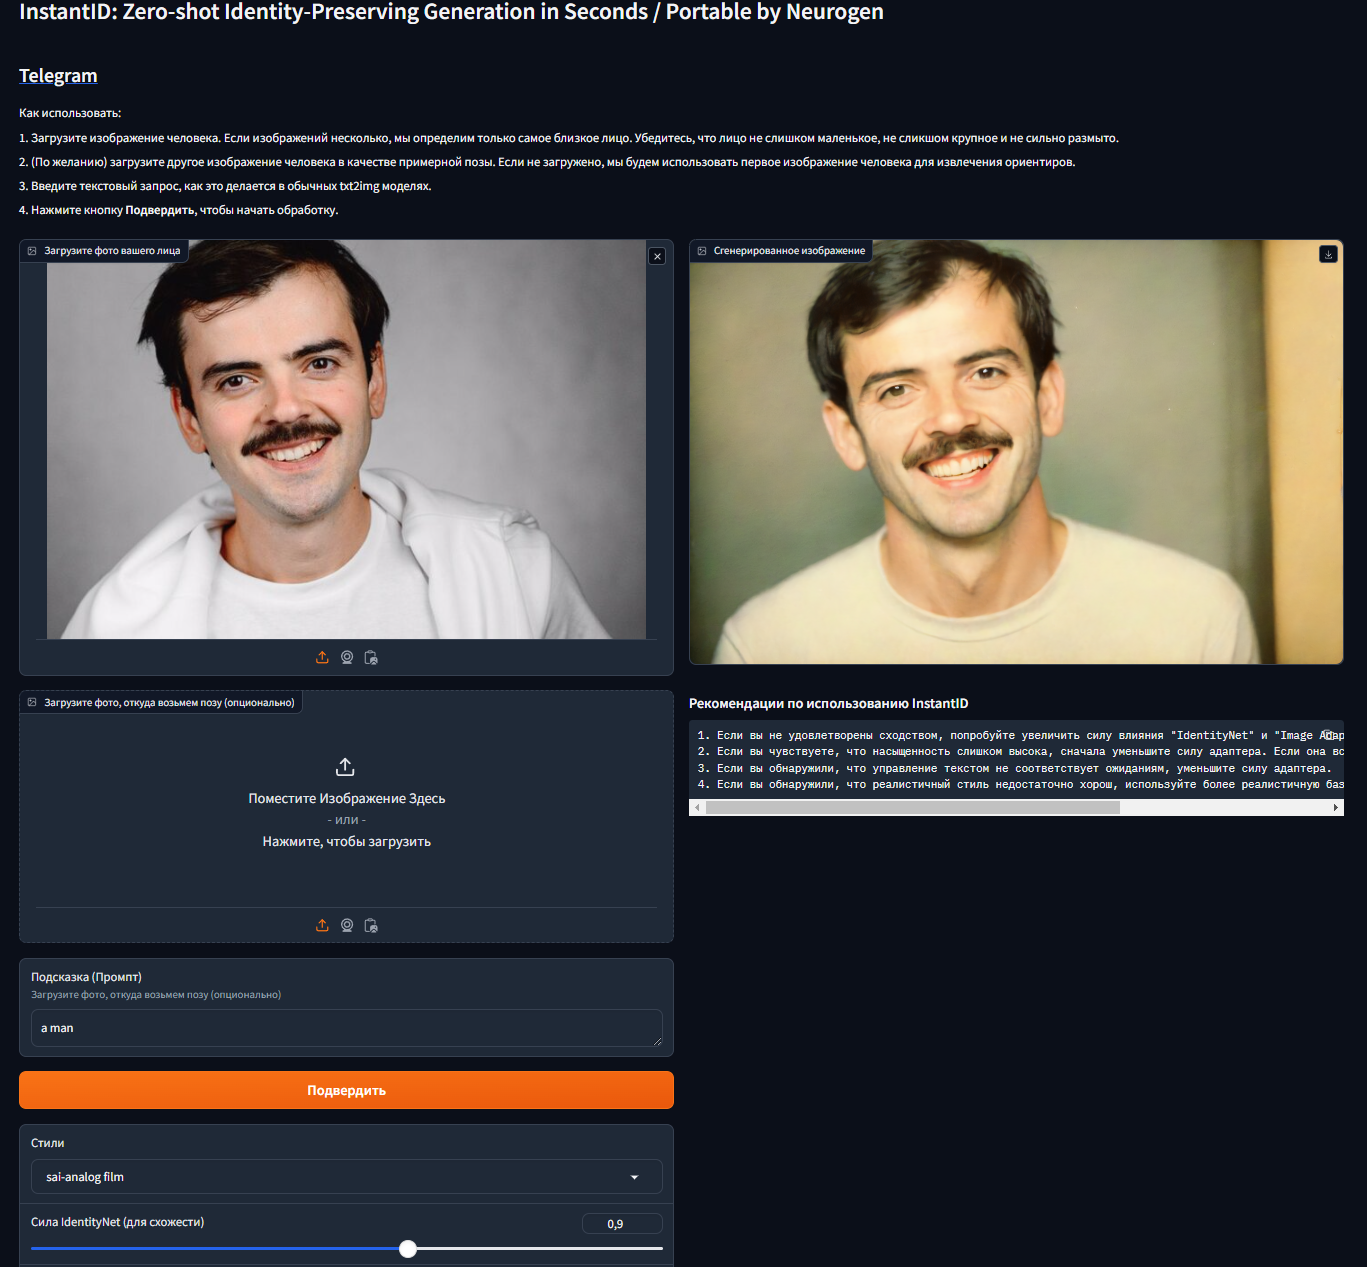Click horizontal scrollbar thumb under recommendations
Image resolution: width=1367 pixels, height=1267 pixels.
(x=913, y=808)
